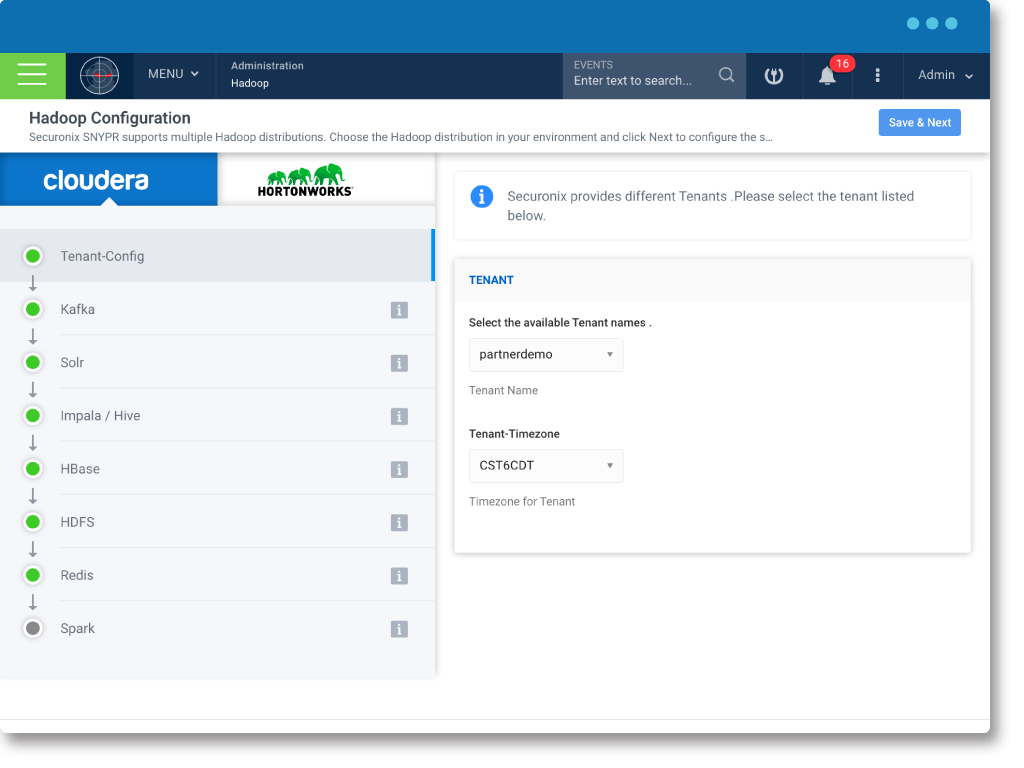Click the info icon next to Solr
Image resolution: width=1024 pixels, height=768 pixels.
(399, 363)
